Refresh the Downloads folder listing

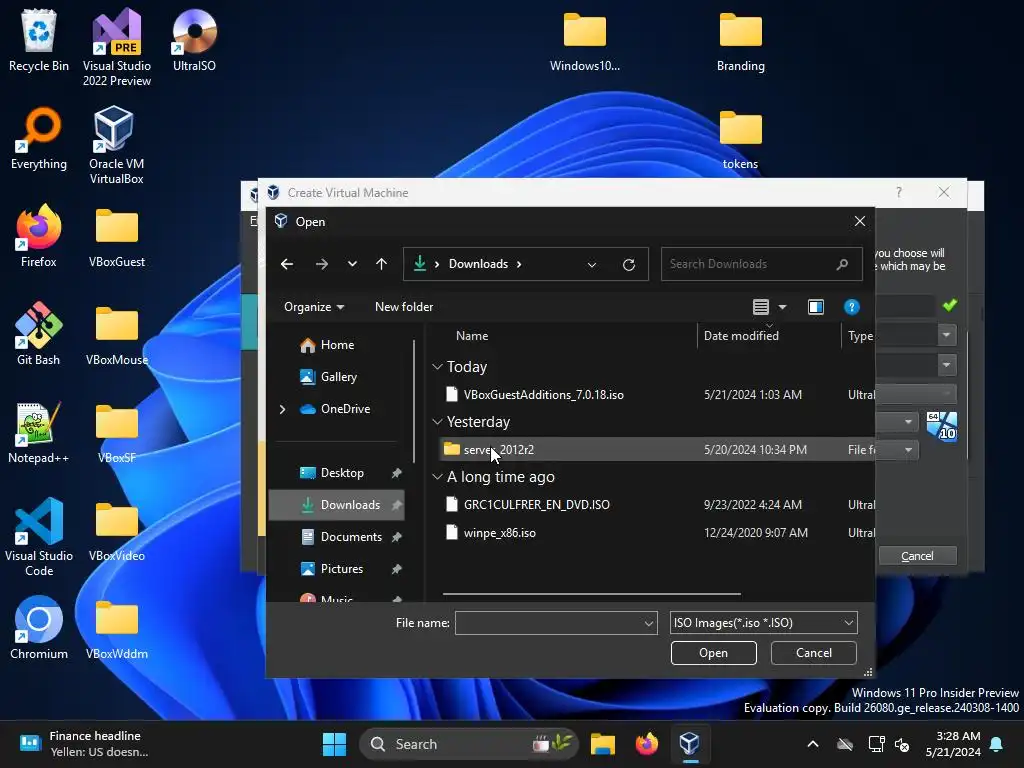[x=629, y=264]
